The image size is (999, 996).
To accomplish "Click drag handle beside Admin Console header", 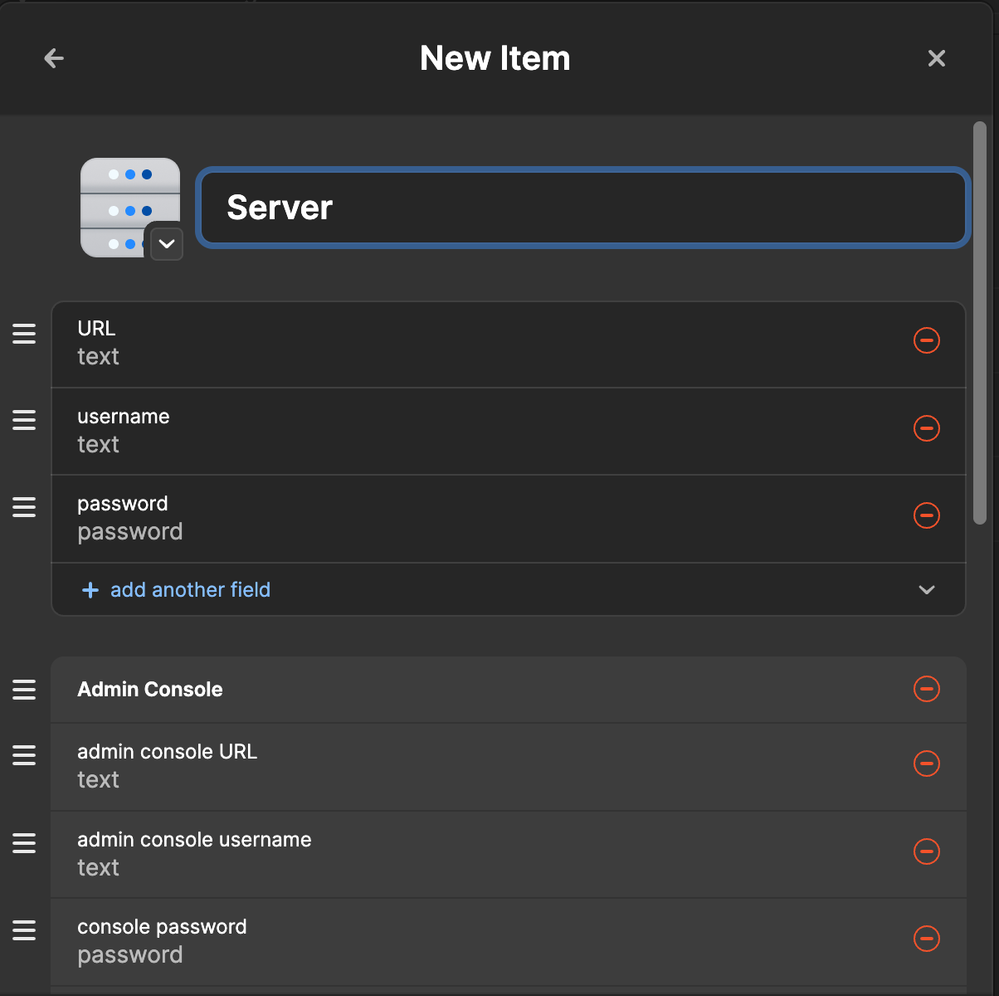I will tap(24, 689).
